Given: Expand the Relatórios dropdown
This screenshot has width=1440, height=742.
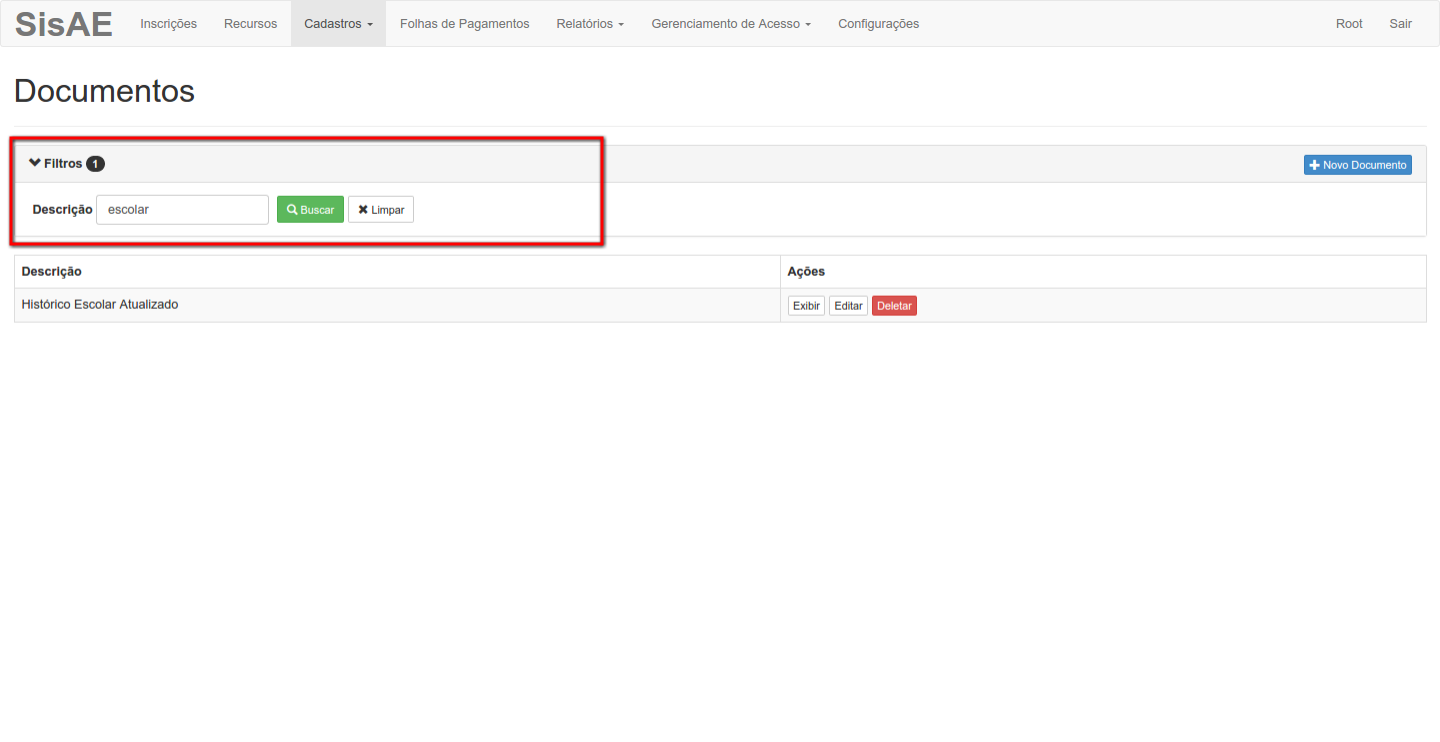Looking at the screenshot, I should [590, 23].
